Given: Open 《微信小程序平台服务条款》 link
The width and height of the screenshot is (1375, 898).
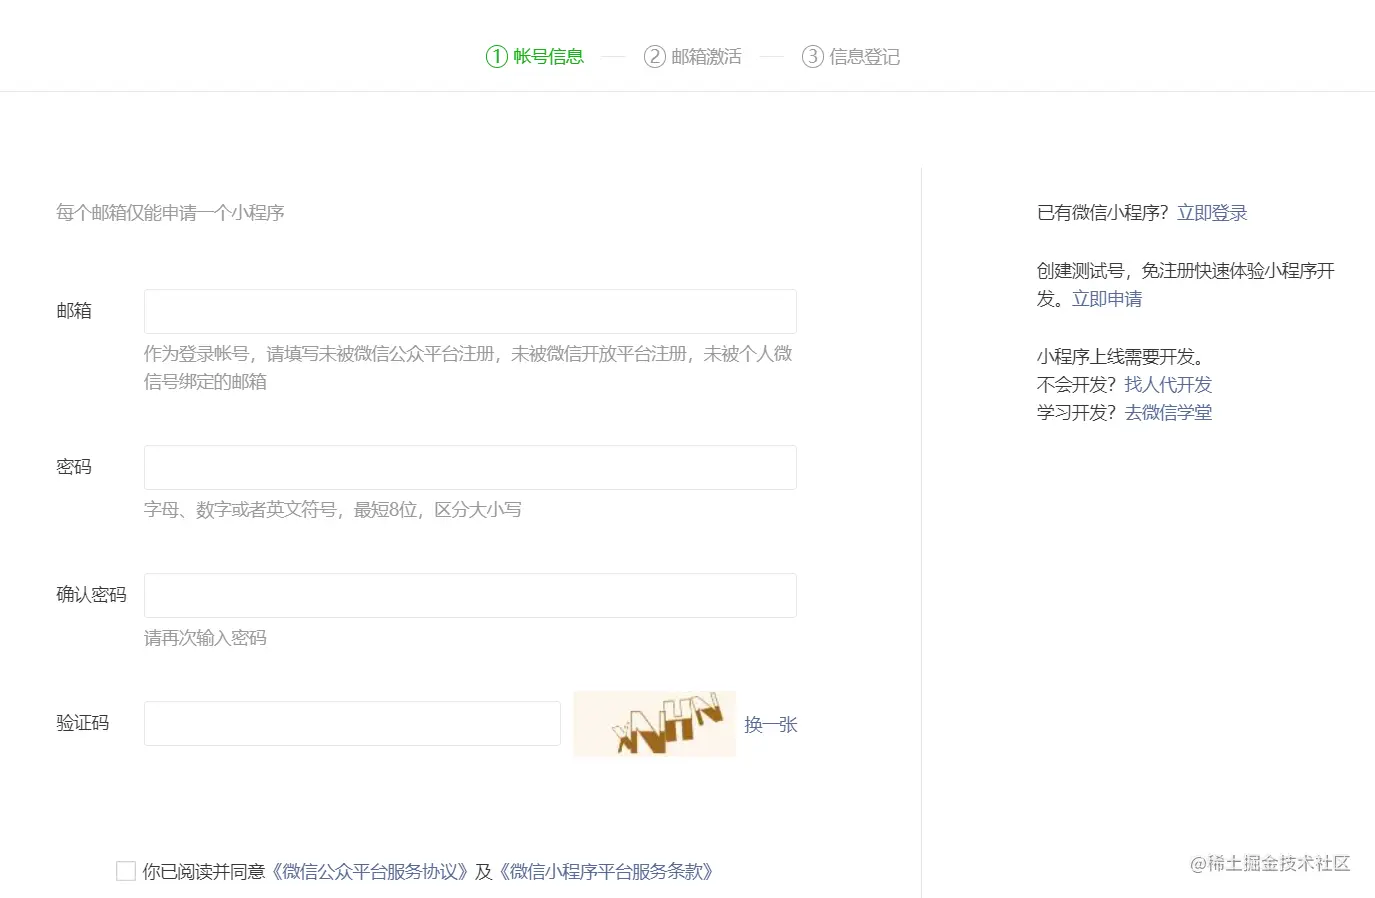Looking at the screenshot, I should pyautogui.click(x=606, y=871).
